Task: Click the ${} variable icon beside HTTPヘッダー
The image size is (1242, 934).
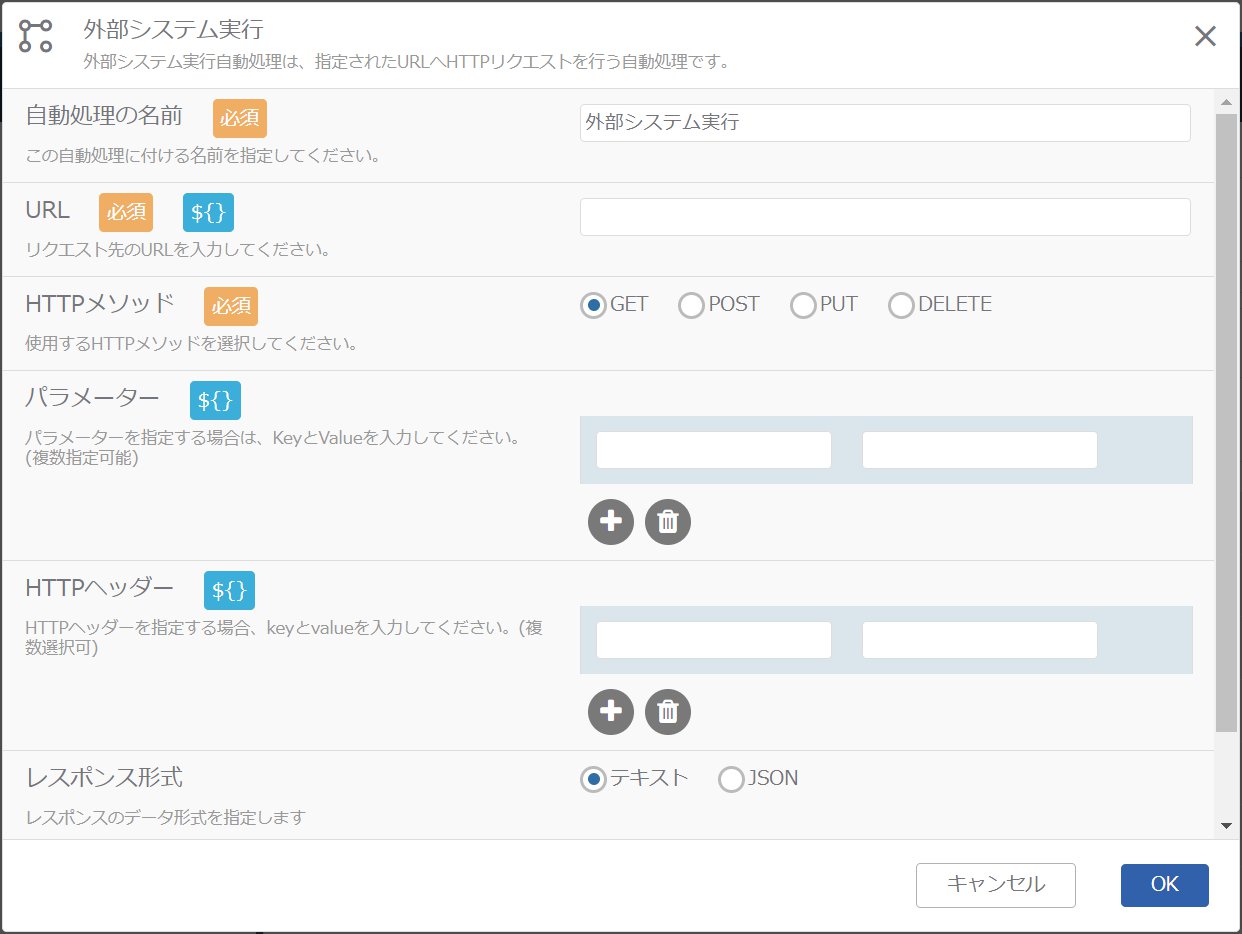Action: (x=229, y=590)
